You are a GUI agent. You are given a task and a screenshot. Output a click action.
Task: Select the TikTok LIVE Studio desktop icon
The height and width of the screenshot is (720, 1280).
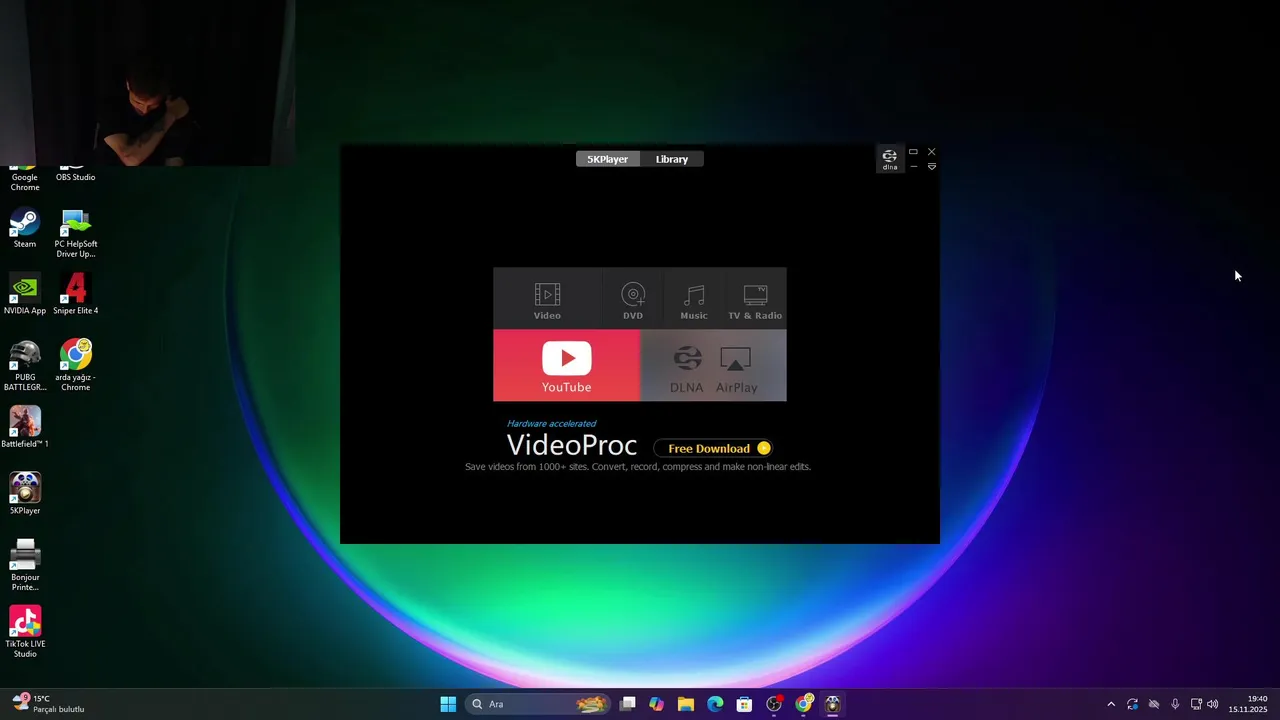tap(25, 632)
